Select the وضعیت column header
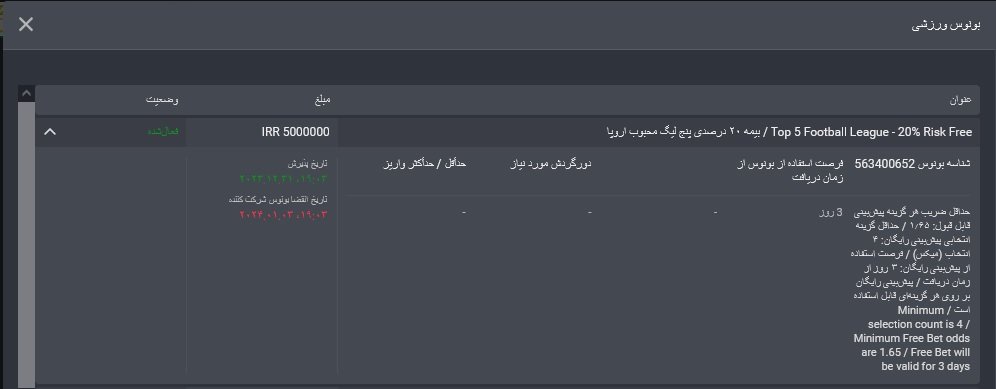 tap(163, 100)
